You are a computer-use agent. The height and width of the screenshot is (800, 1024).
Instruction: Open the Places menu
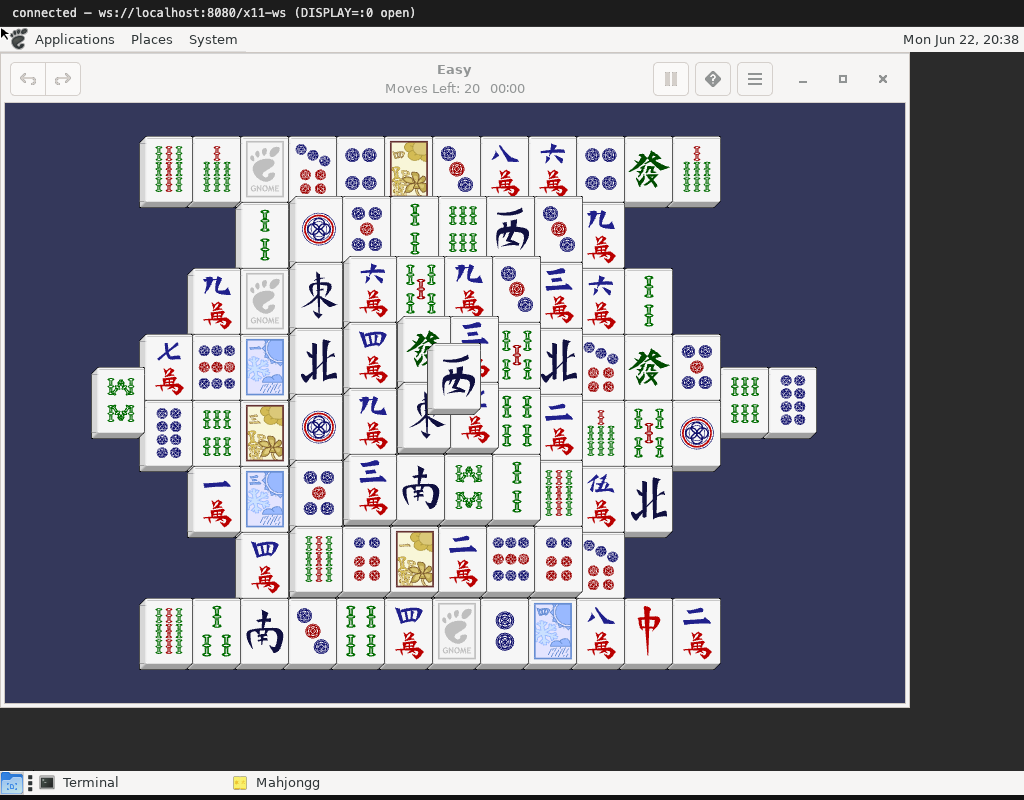[x=152, y=39]
